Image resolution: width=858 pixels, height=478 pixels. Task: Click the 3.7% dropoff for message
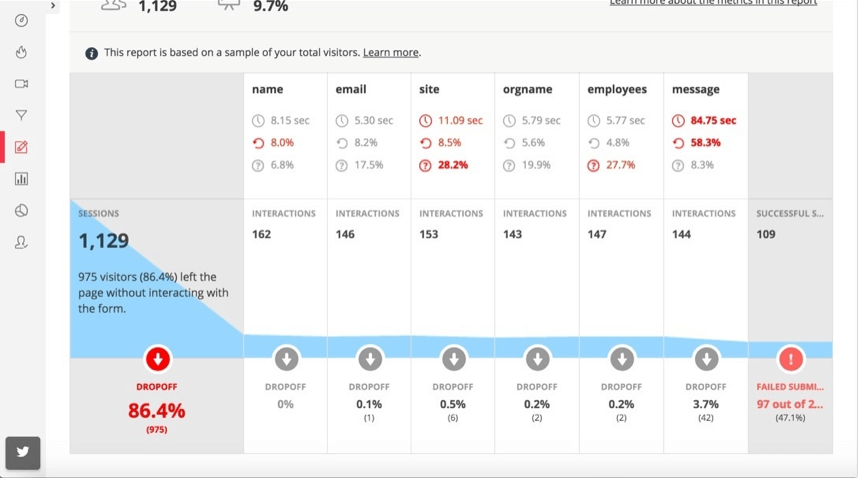(705, 404)
